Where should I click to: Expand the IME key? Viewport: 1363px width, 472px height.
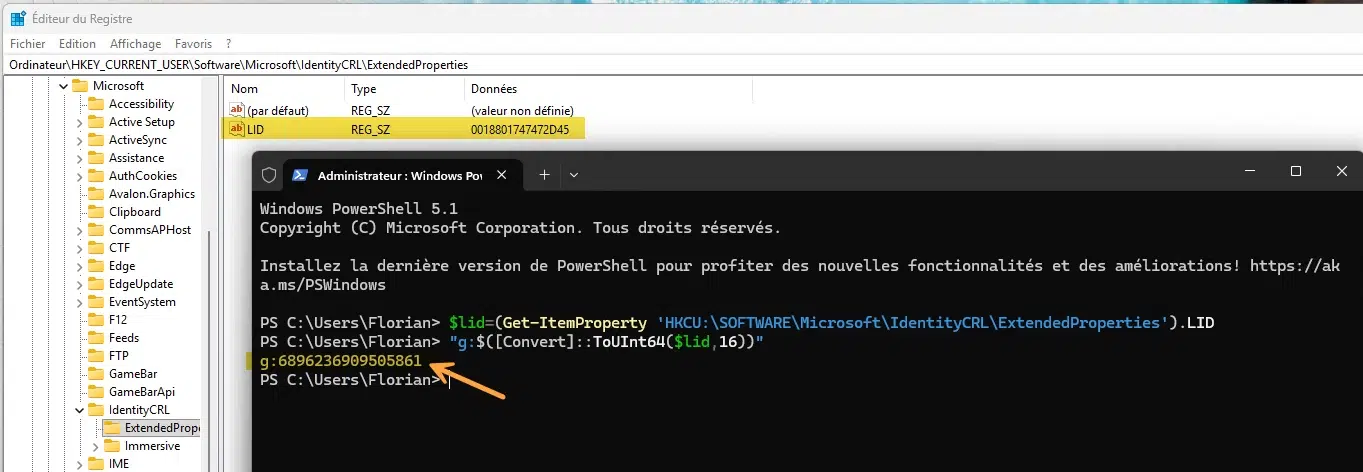point(80,464)
